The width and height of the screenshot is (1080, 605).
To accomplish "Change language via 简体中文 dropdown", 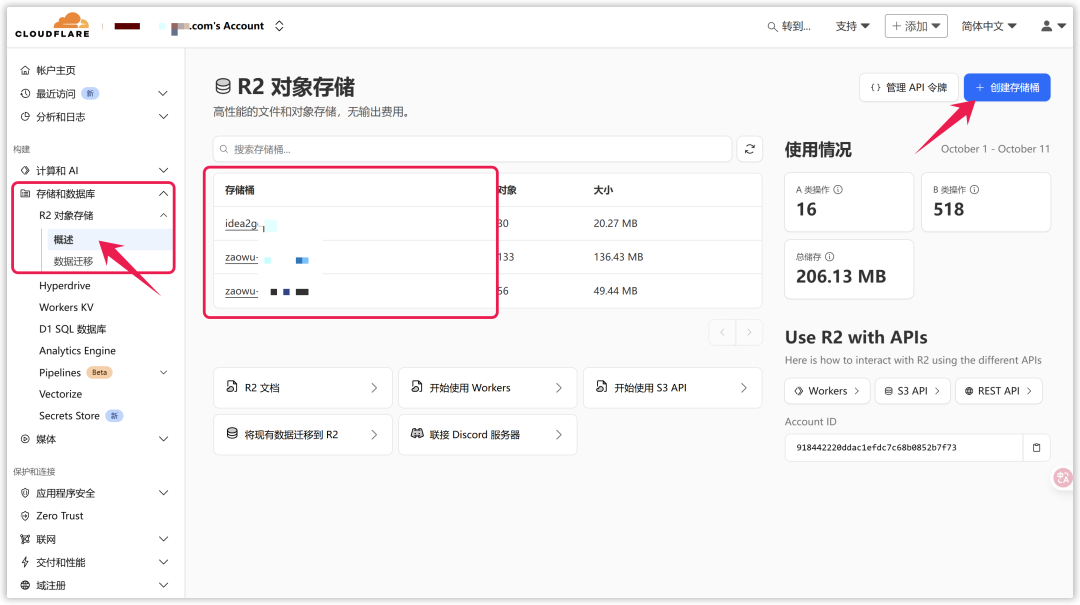I will pos(988,26).
